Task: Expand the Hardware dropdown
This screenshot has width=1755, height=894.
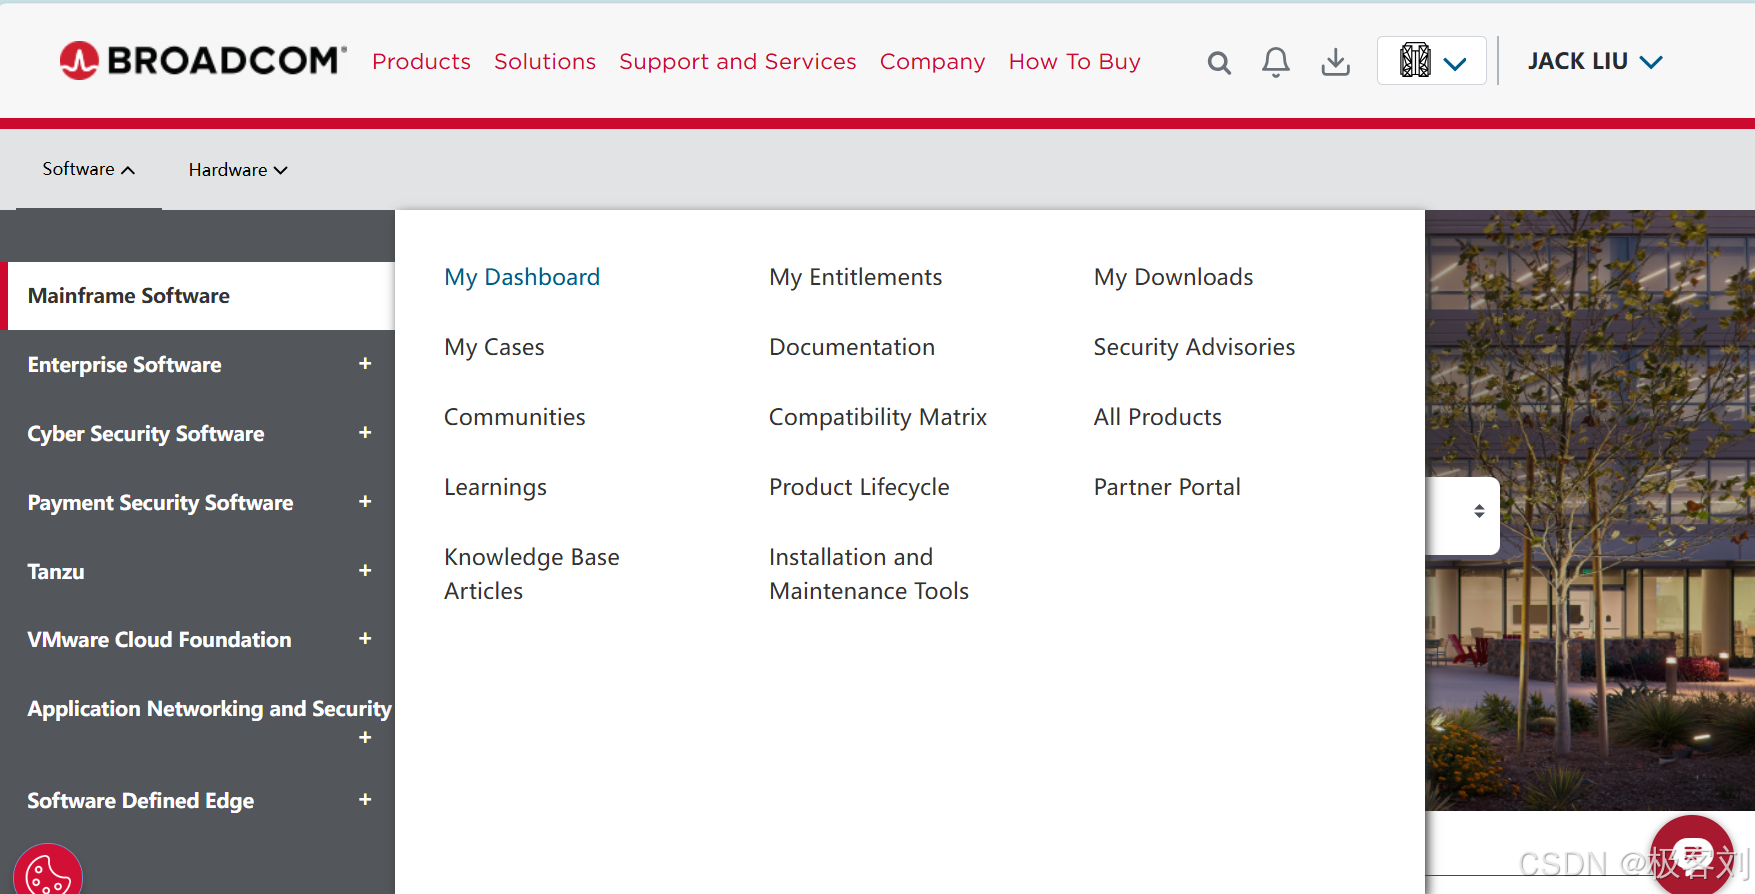Action: [x=238, y=170]
